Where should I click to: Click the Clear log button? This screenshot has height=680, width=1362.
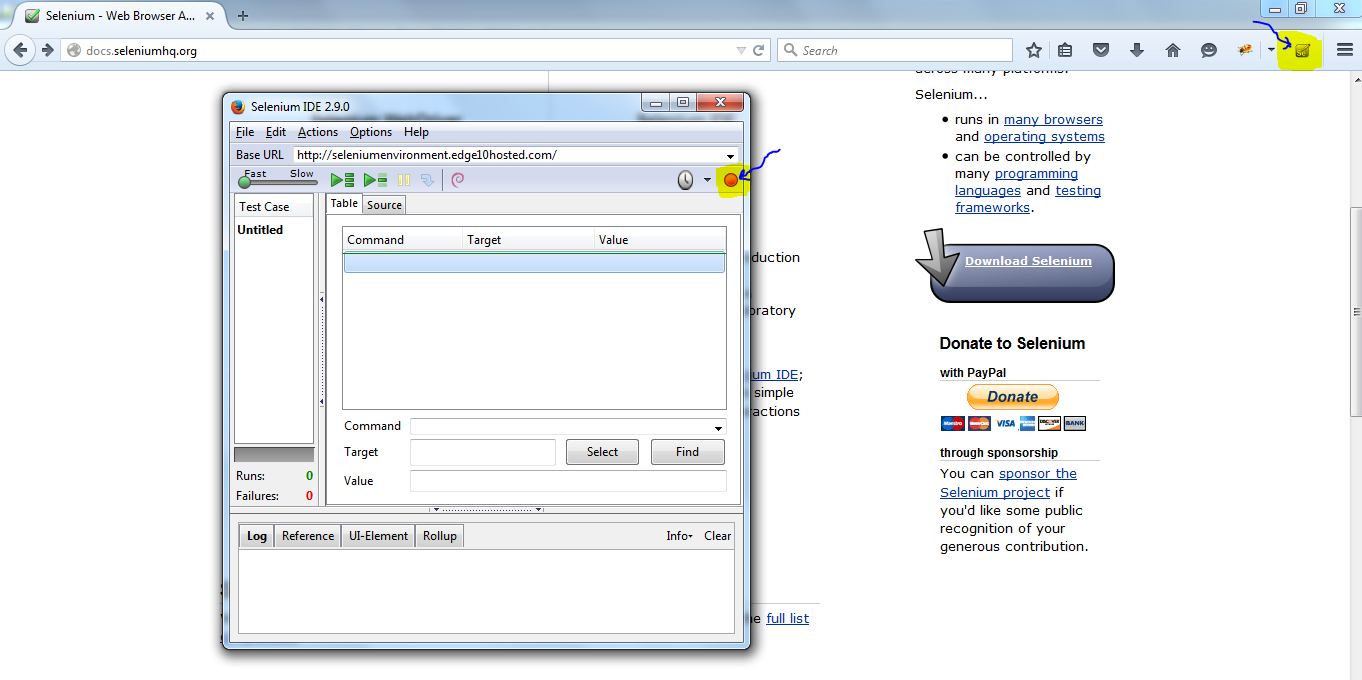pyautogui.click(x=718, y=536)
